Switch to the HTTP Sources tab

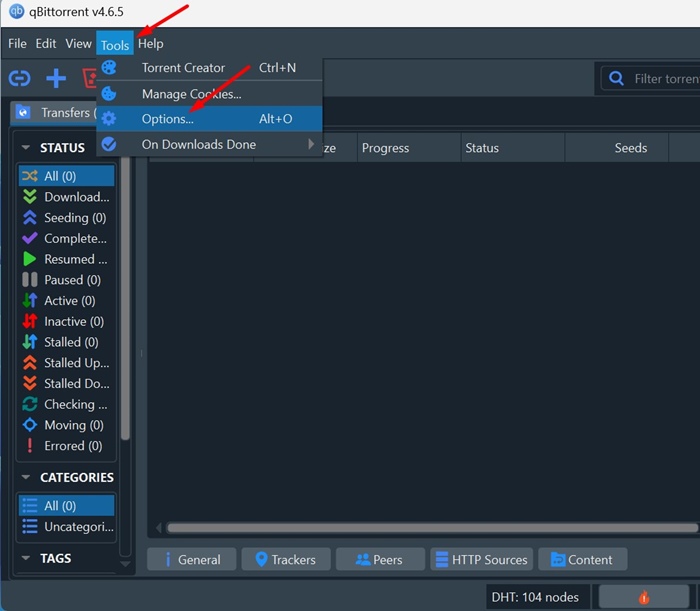[x=481, y=559]
